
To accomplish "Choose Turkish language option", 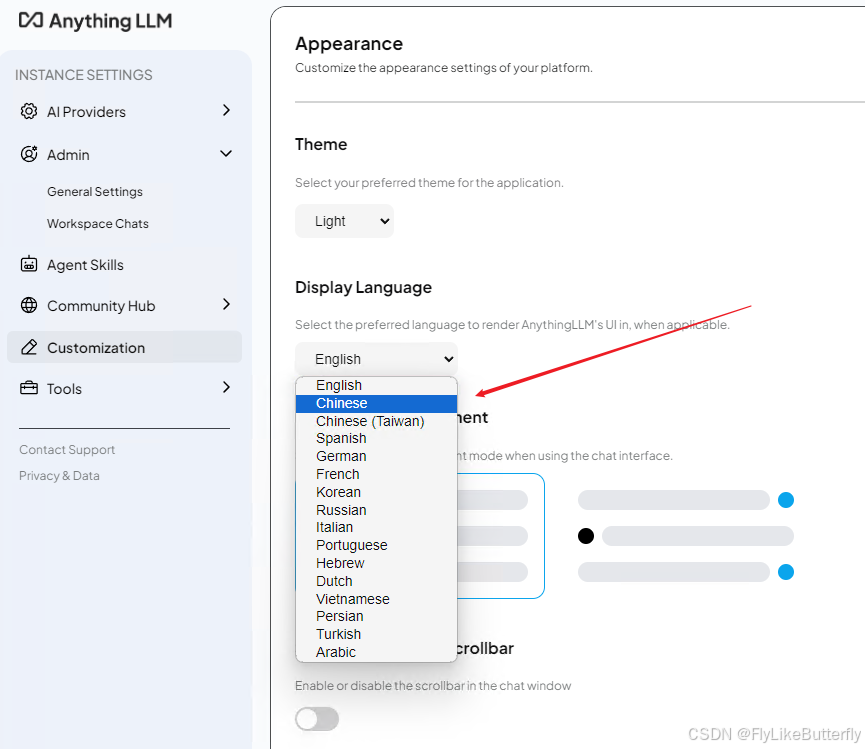I will tap(376, 634).
